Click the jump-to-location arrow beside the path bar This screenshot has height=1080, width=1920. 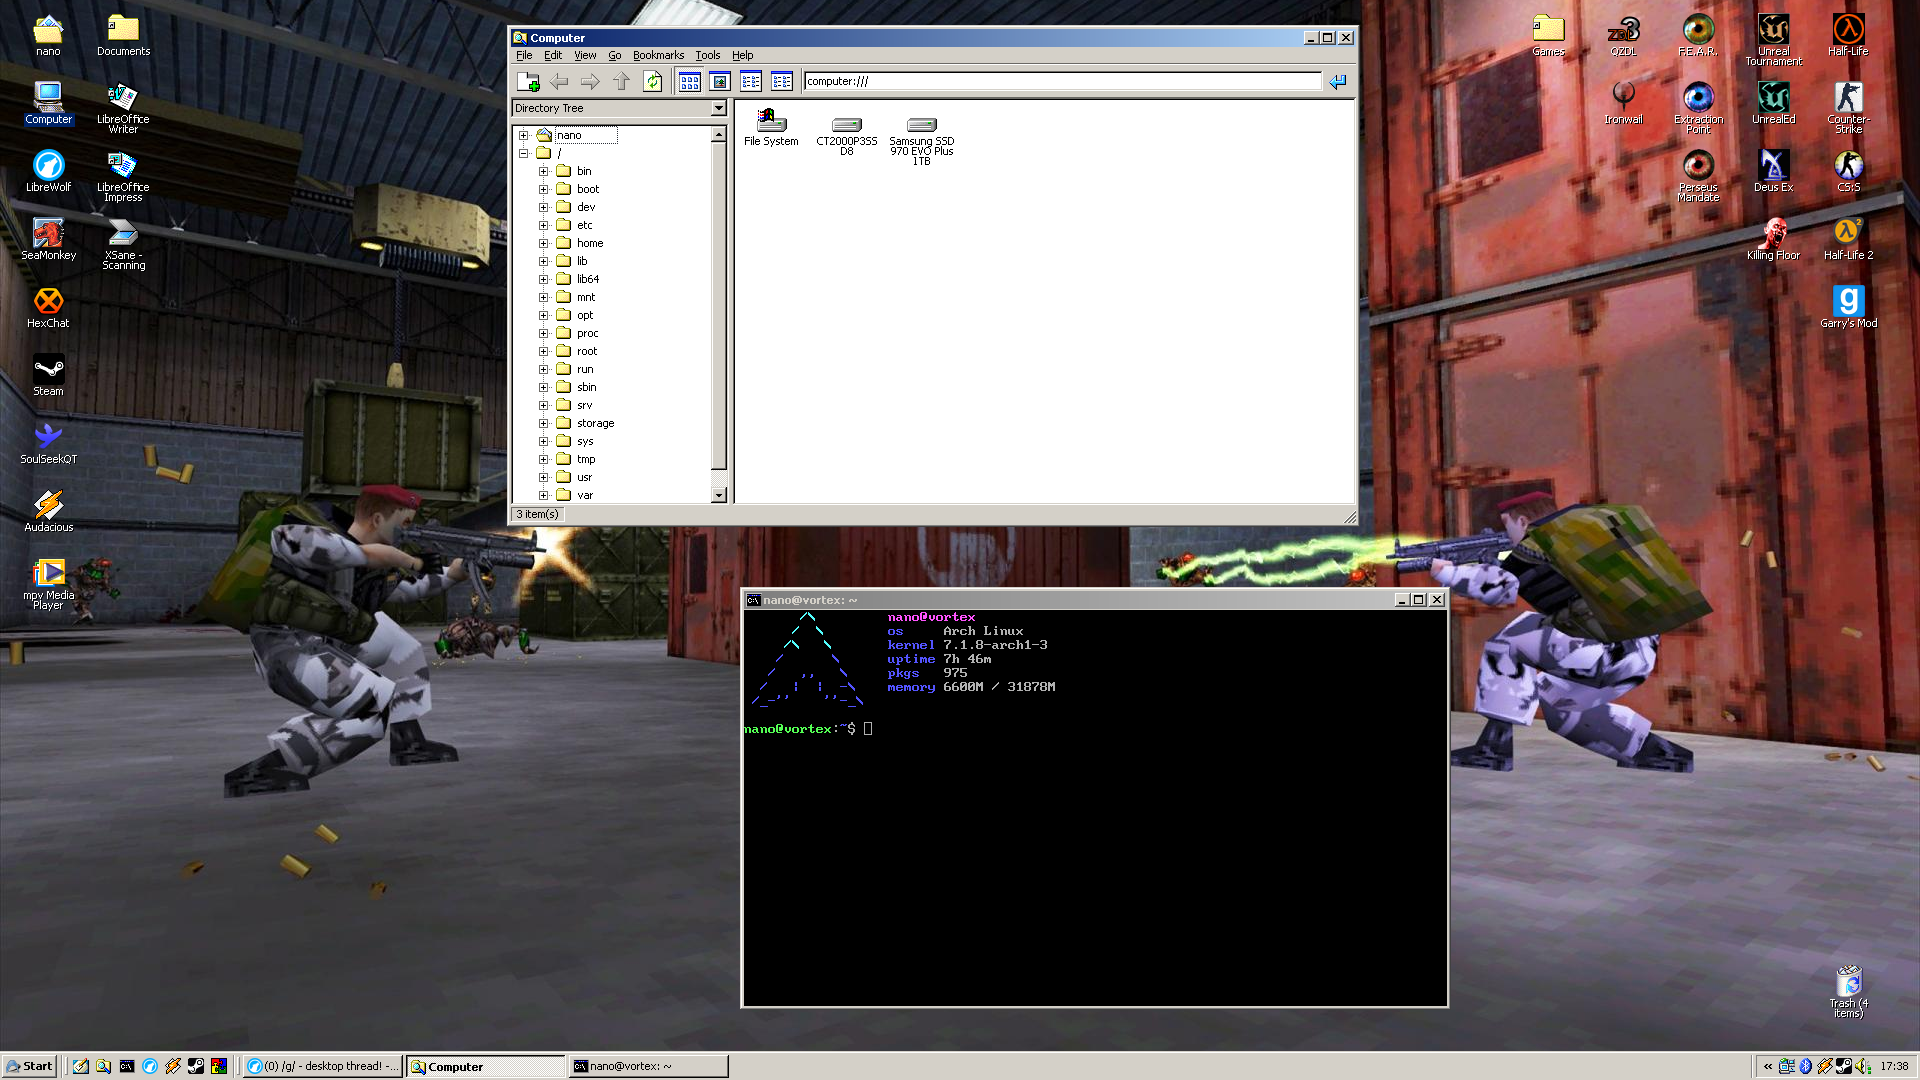click(x=1338, y=82)
